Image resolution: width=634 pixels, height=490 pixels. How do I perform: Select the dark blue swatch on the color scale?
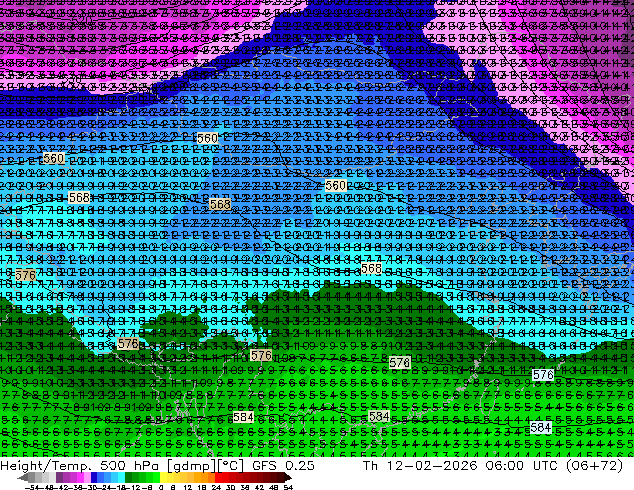point(94,477)
